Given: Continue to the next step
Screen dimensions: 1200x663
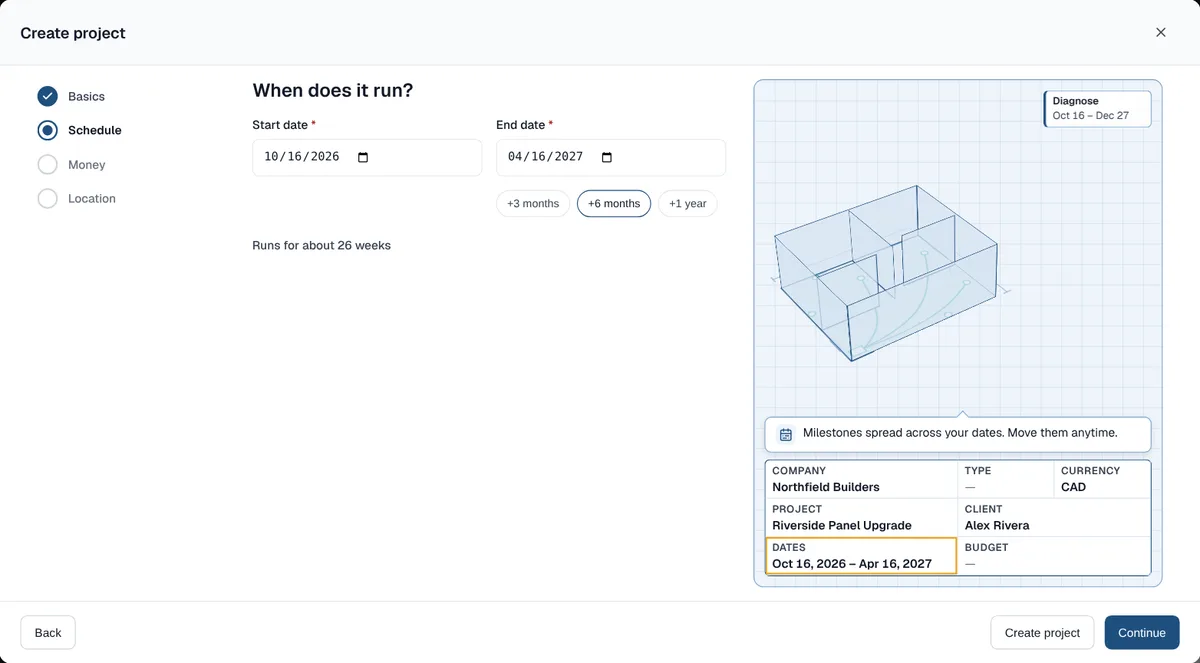Looking at the screenshot, I should coord(1142,632).
